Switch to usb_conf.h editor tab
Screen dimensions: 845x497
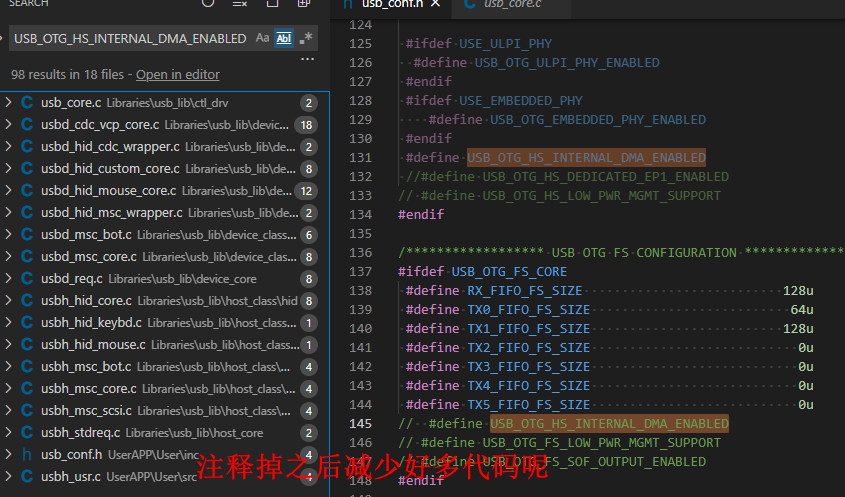391,4
